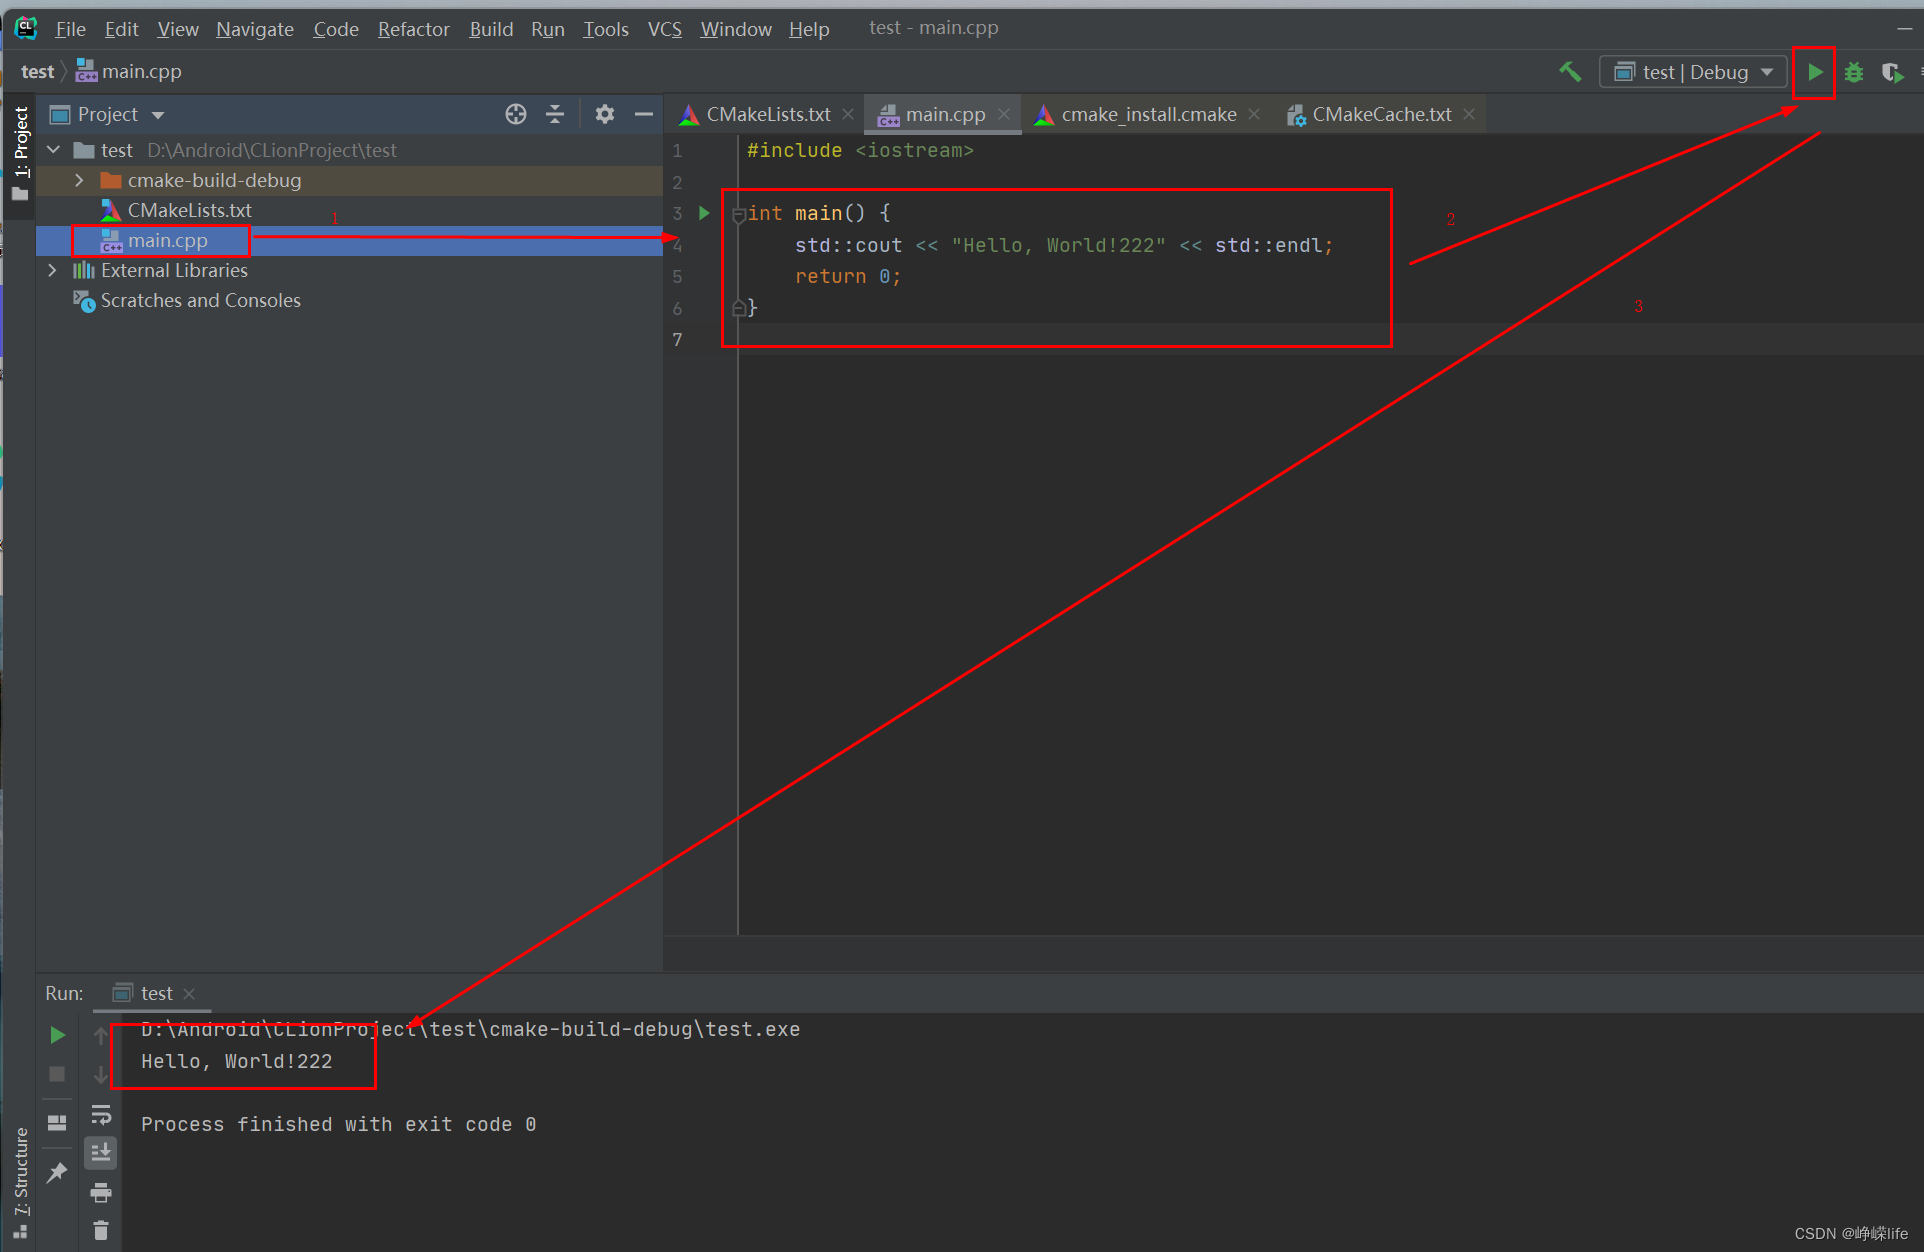Viewport: 1924px width, 1252px height.
Task: Click the Build hammer icon
Action: click(1570, 72)
